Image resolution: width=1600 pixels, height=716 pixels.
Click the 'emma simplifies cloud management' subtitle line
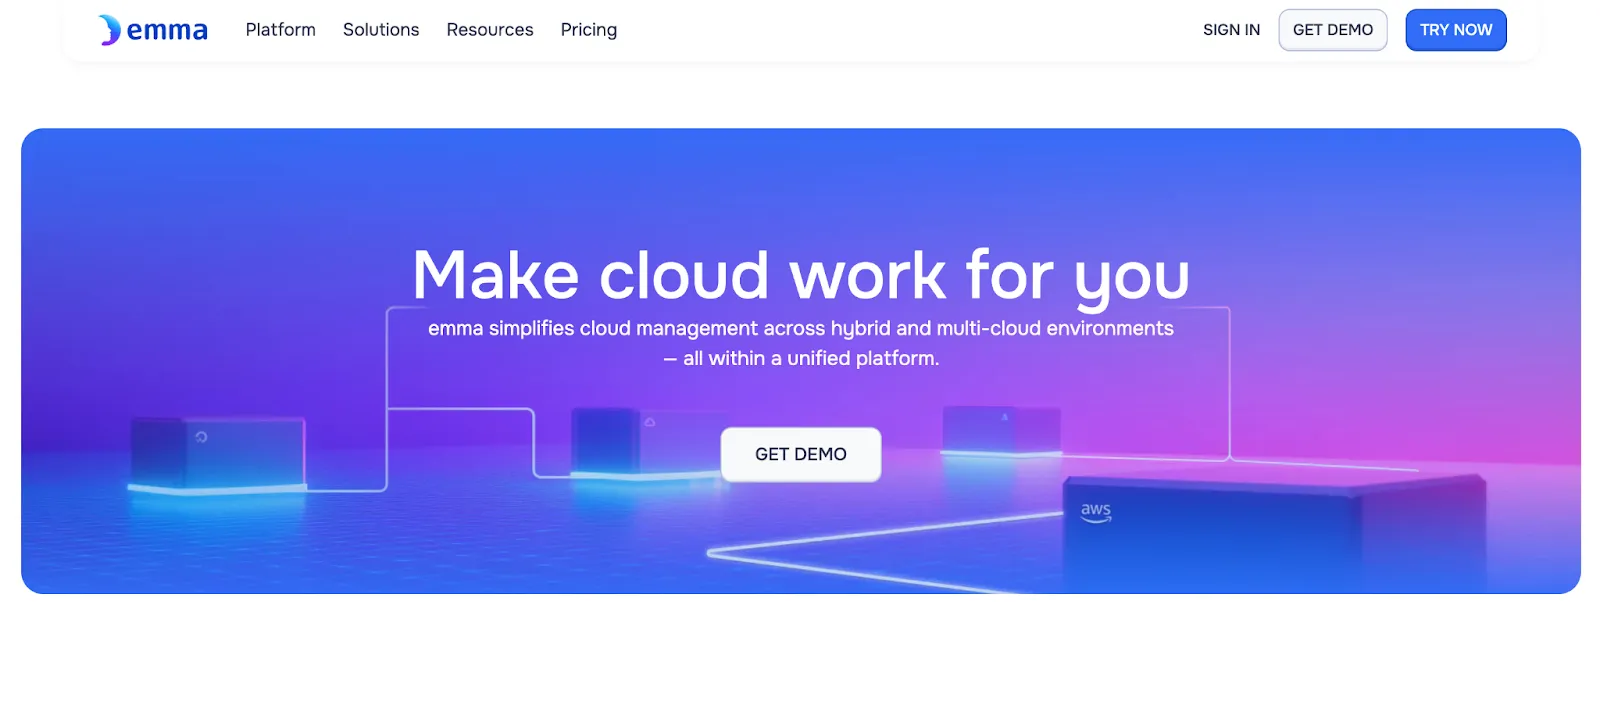click(x=800, y=328)
